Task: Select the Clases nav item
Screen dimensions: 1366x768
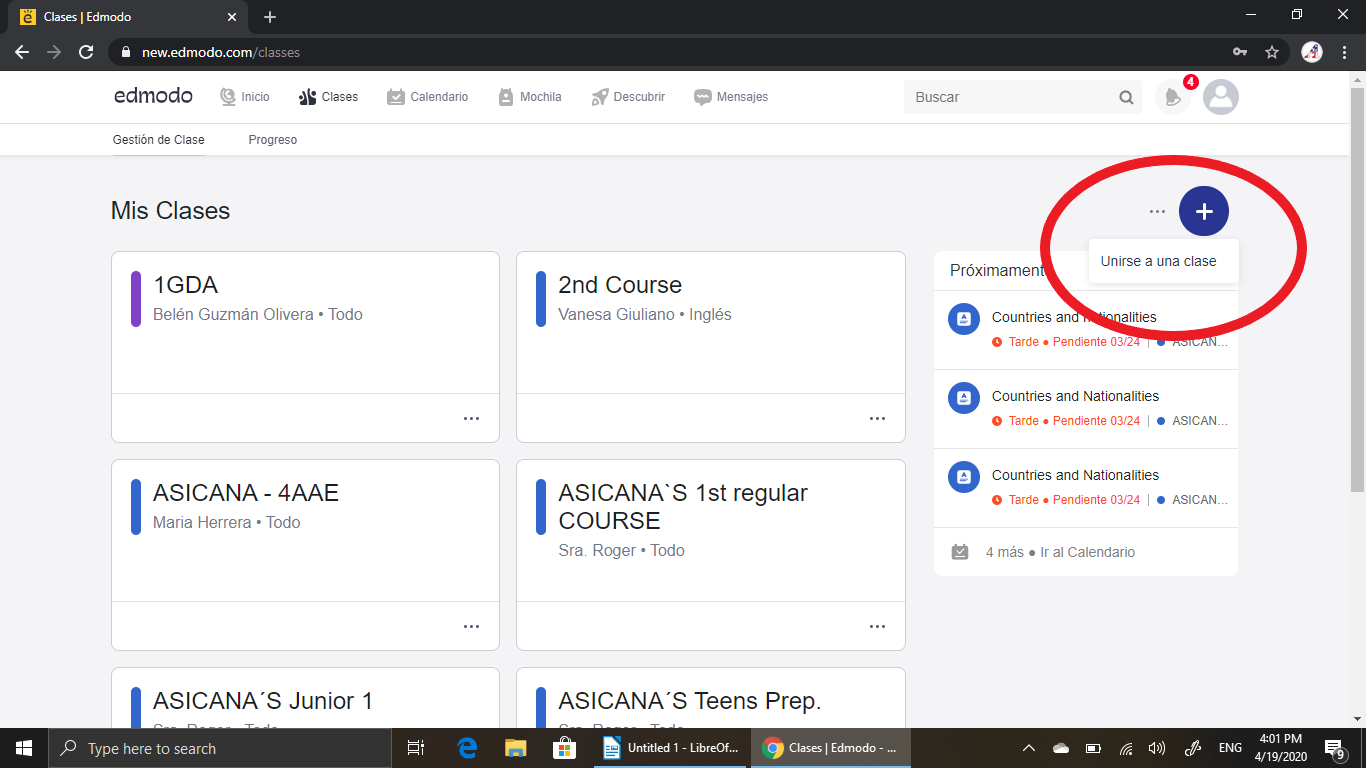Action: [x=328, y=97]
